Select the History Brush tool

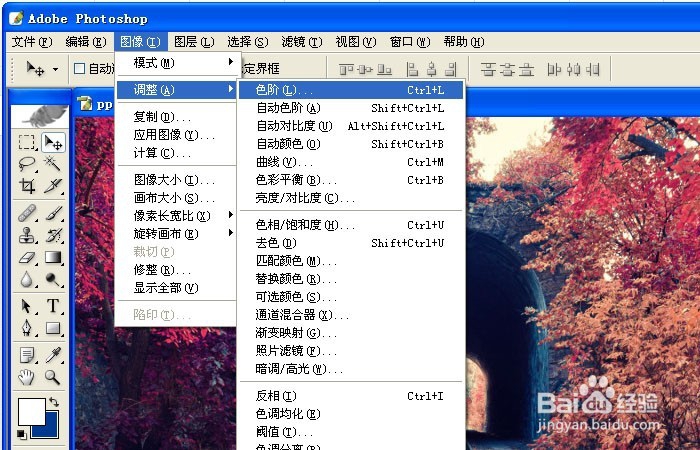click(53, 235)
